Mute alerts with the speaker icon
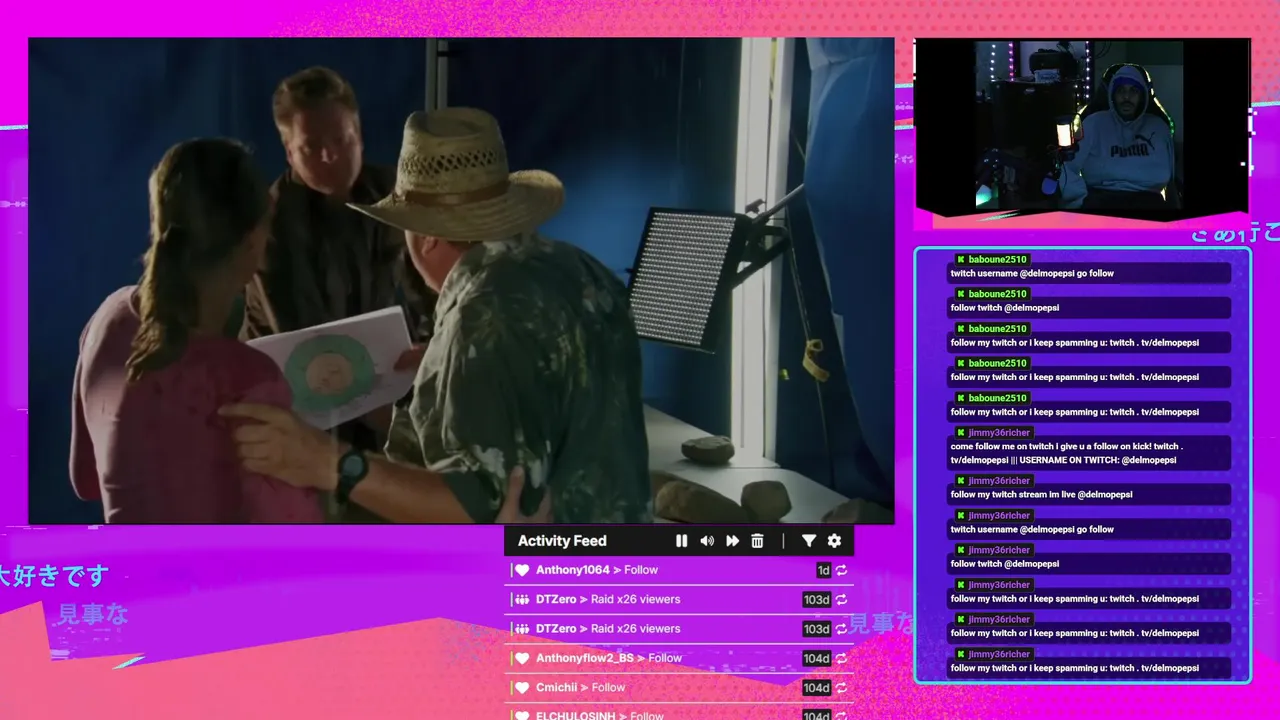Image resolution: width=1280 pixels, height=720 pixels. 707,541
